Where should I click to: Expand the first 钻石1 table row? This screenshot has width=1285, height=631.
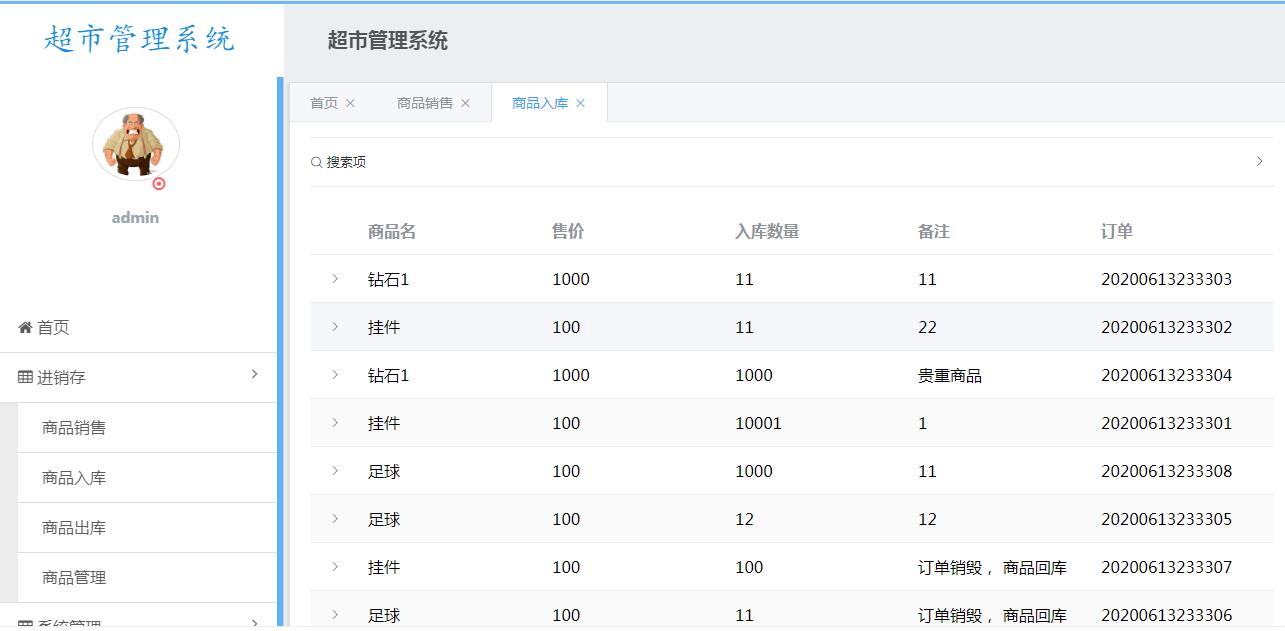(x=335, y=278)
